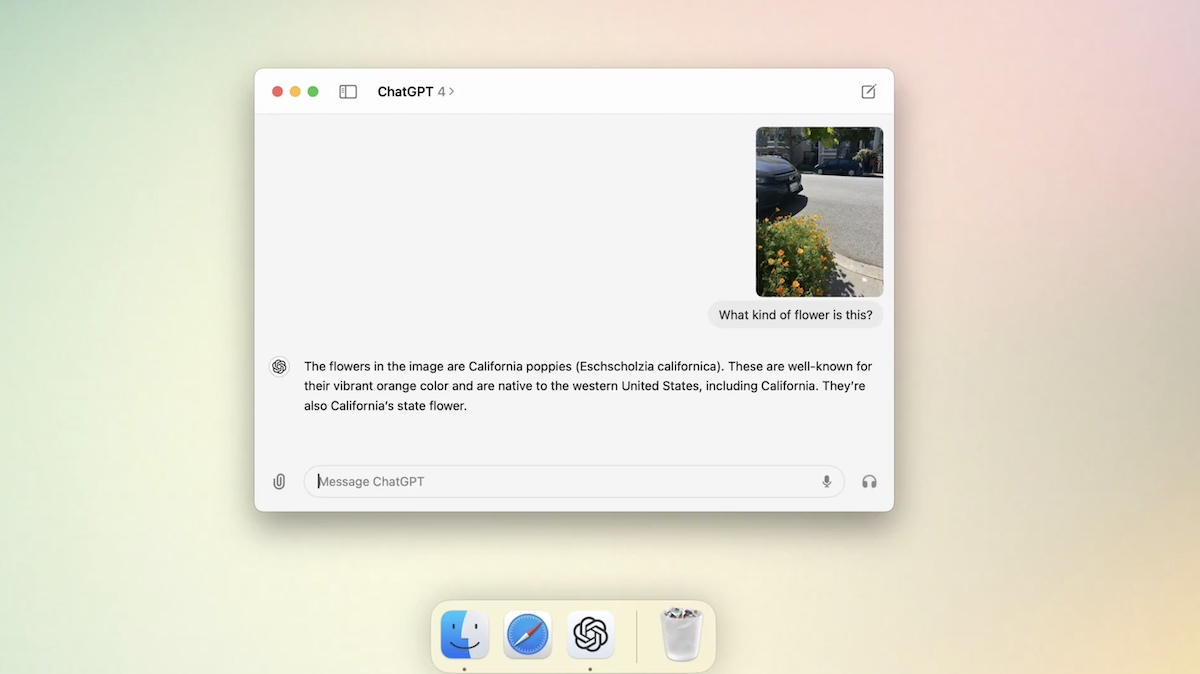Screen dimensions: 1200x674
Task: Minimize the ChatGPT window with the yellow button
Action: pyautogui.click(x=295, y=92)
